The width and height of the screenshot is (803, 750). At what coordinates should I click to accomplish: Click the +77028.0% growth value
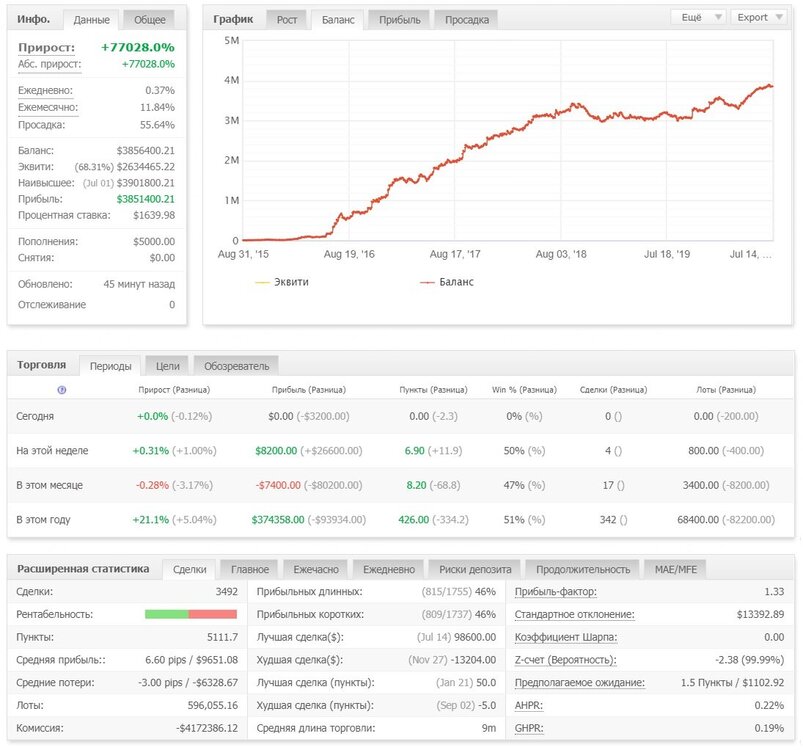137,48
